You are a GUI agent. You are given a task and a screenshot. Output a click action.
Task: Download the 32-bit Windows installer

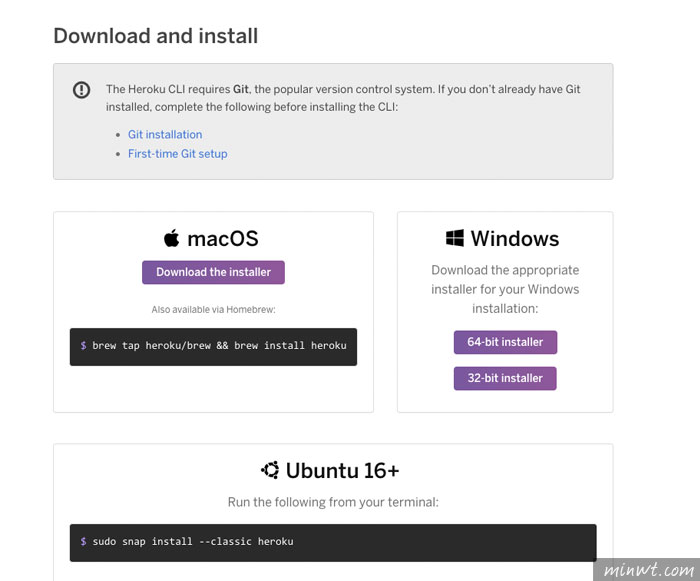(505, 378)
